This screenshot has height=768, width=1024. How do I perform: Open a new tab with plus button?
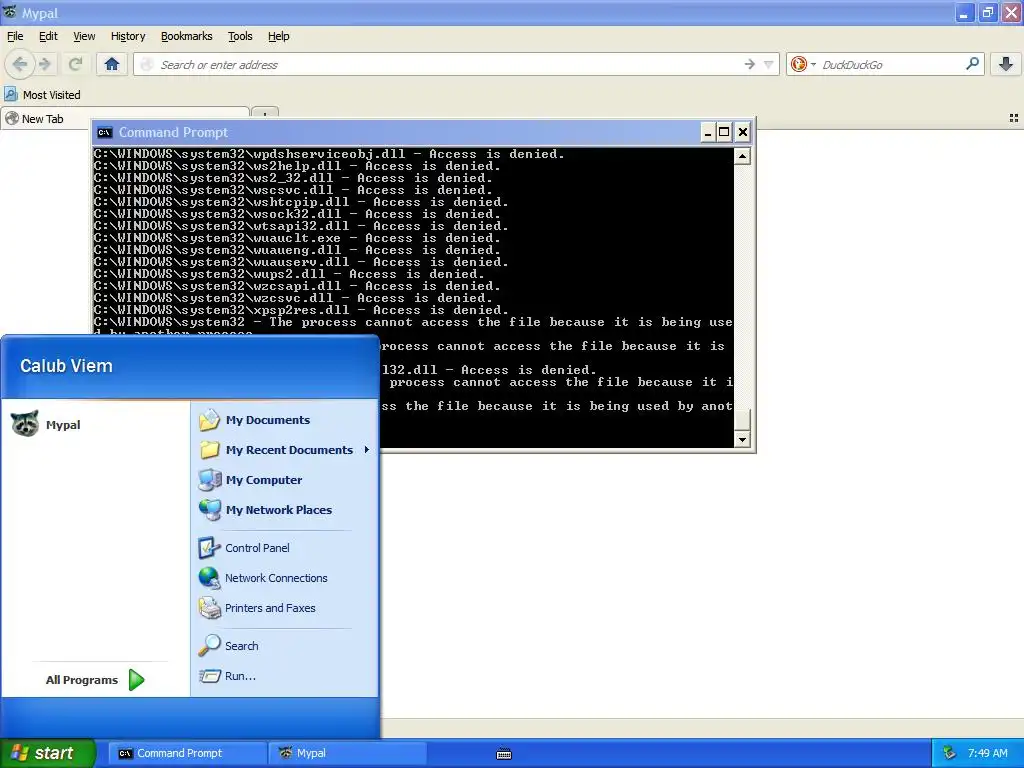point(264,114)
